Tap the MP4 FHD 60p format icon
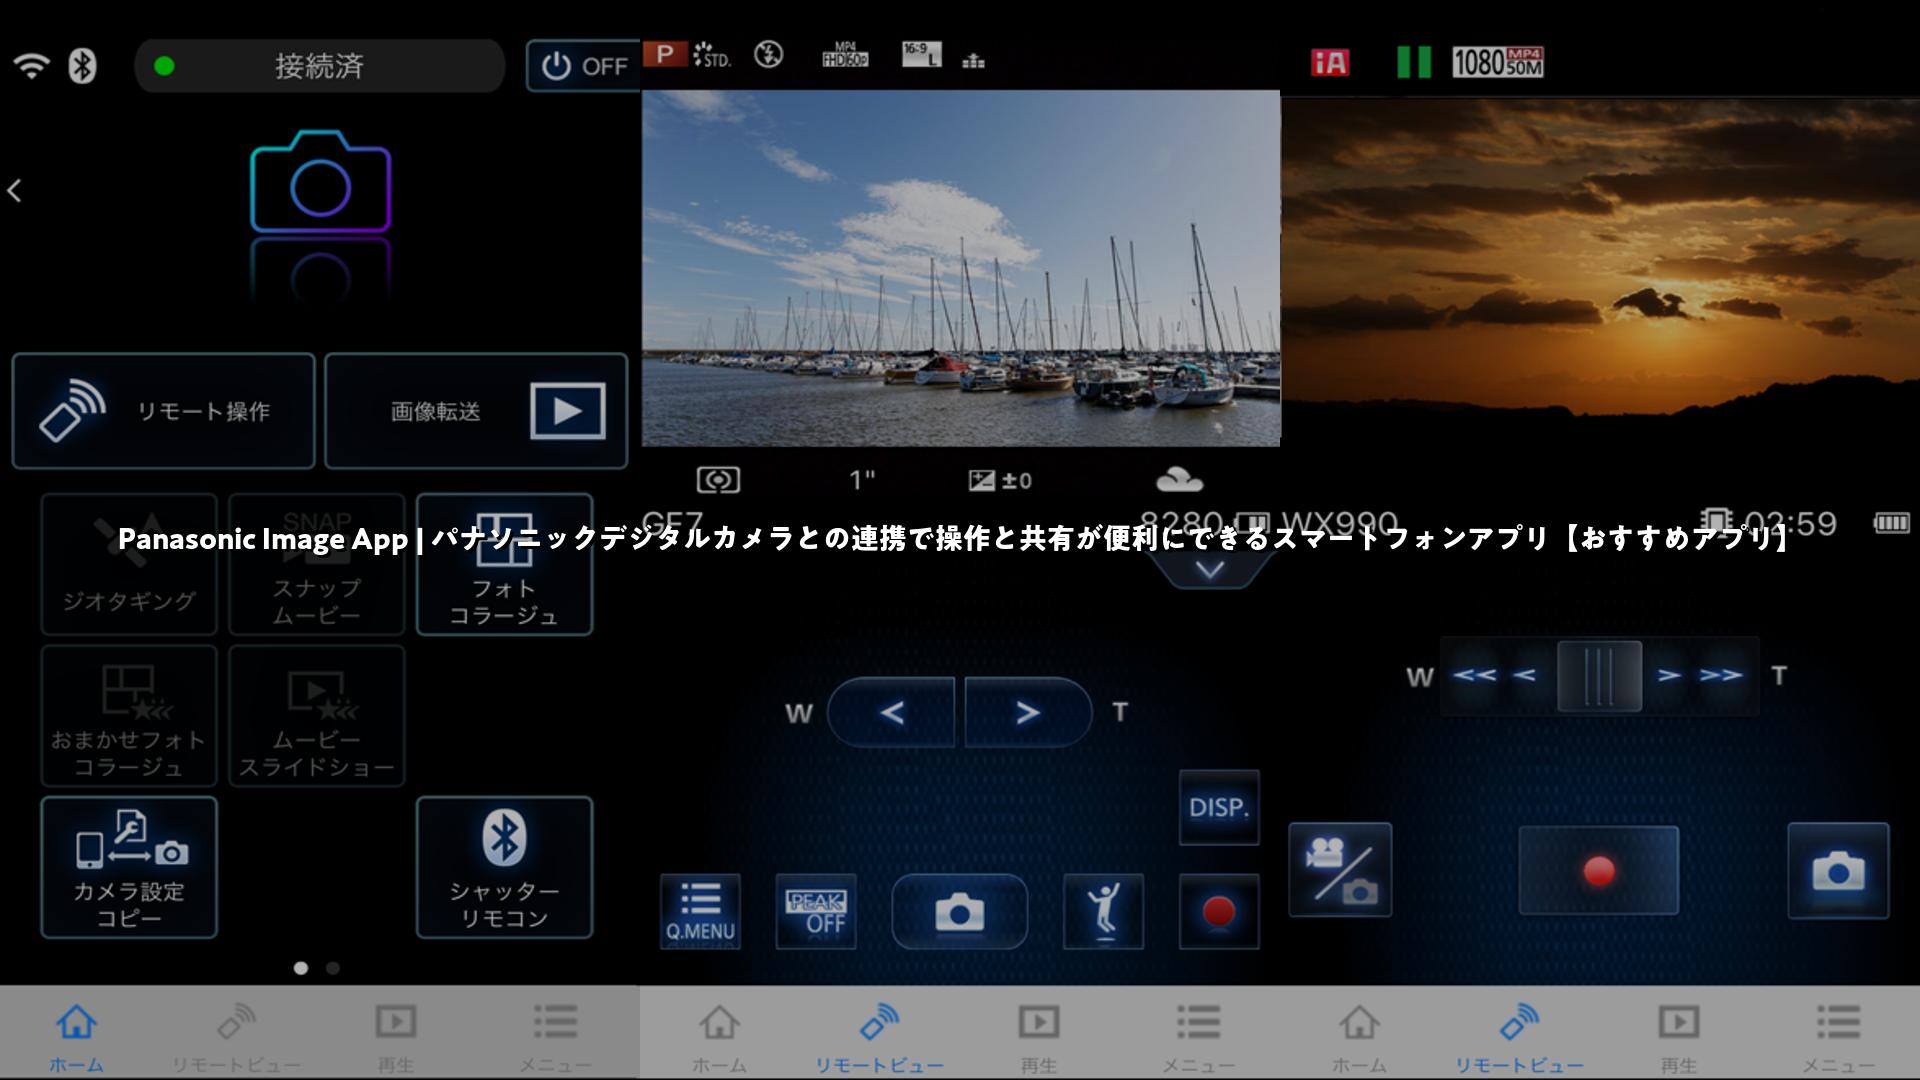This screenshot has height=1080, width=1920. [845, 54]
